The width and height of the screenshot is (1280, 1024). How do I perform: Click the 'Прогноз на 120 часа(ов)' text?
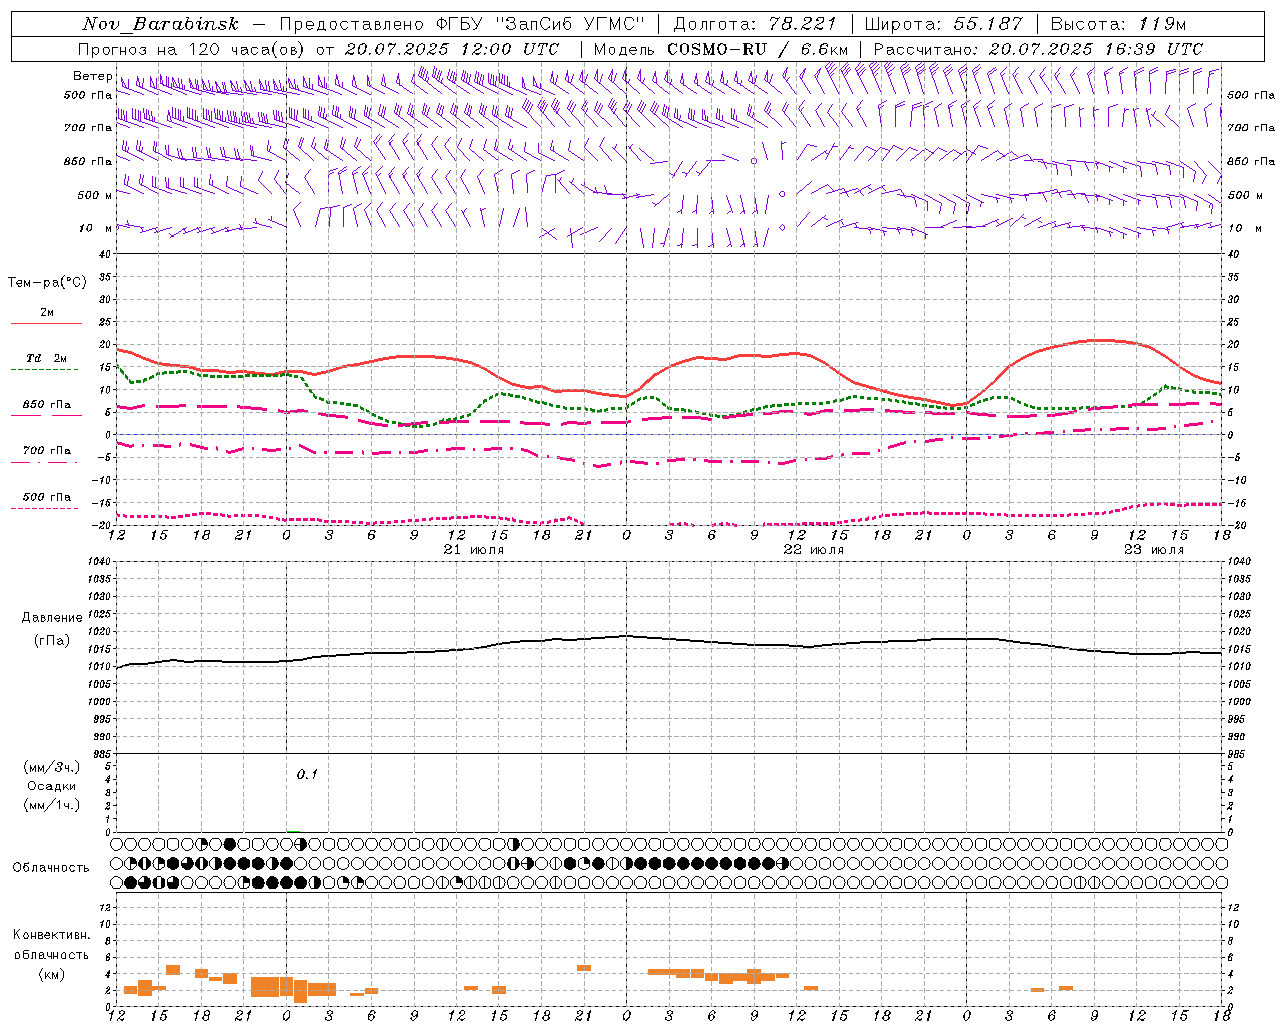pyautogui.click(x=193, y=49)
